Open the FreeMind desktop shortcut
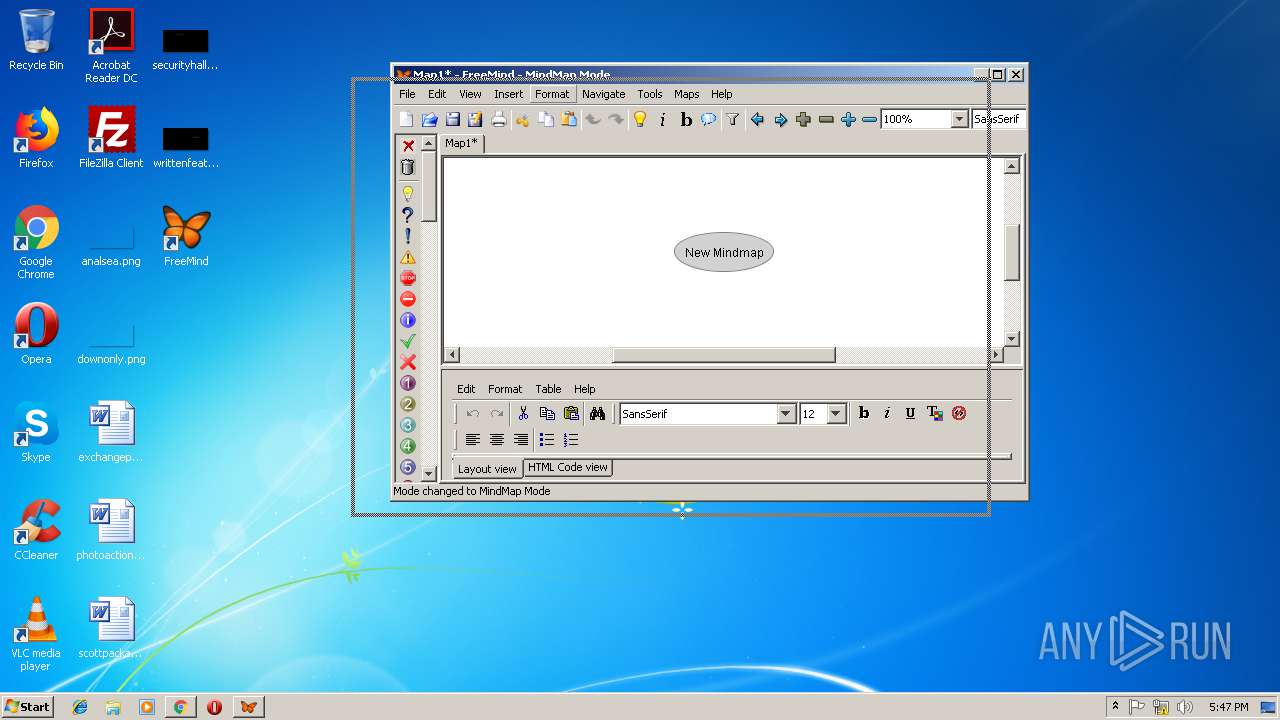This screenshot has height=720, width=1280. click(x=186, y=238)
